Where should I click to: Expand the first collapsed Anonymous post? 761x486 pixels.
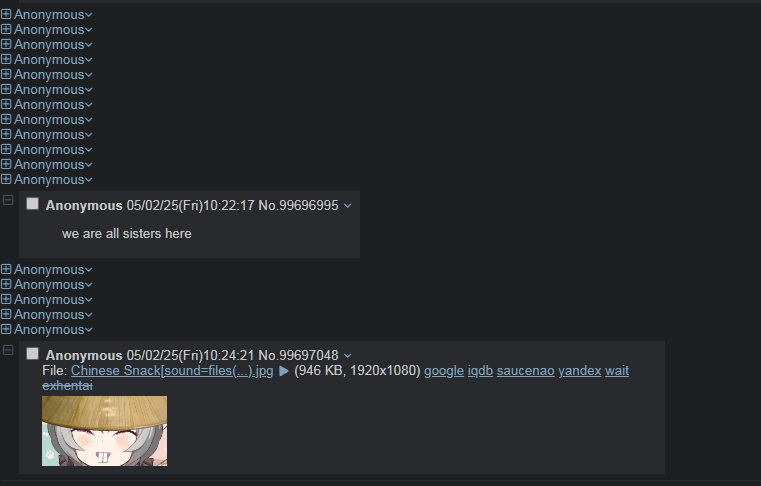(x=6, y=15)
